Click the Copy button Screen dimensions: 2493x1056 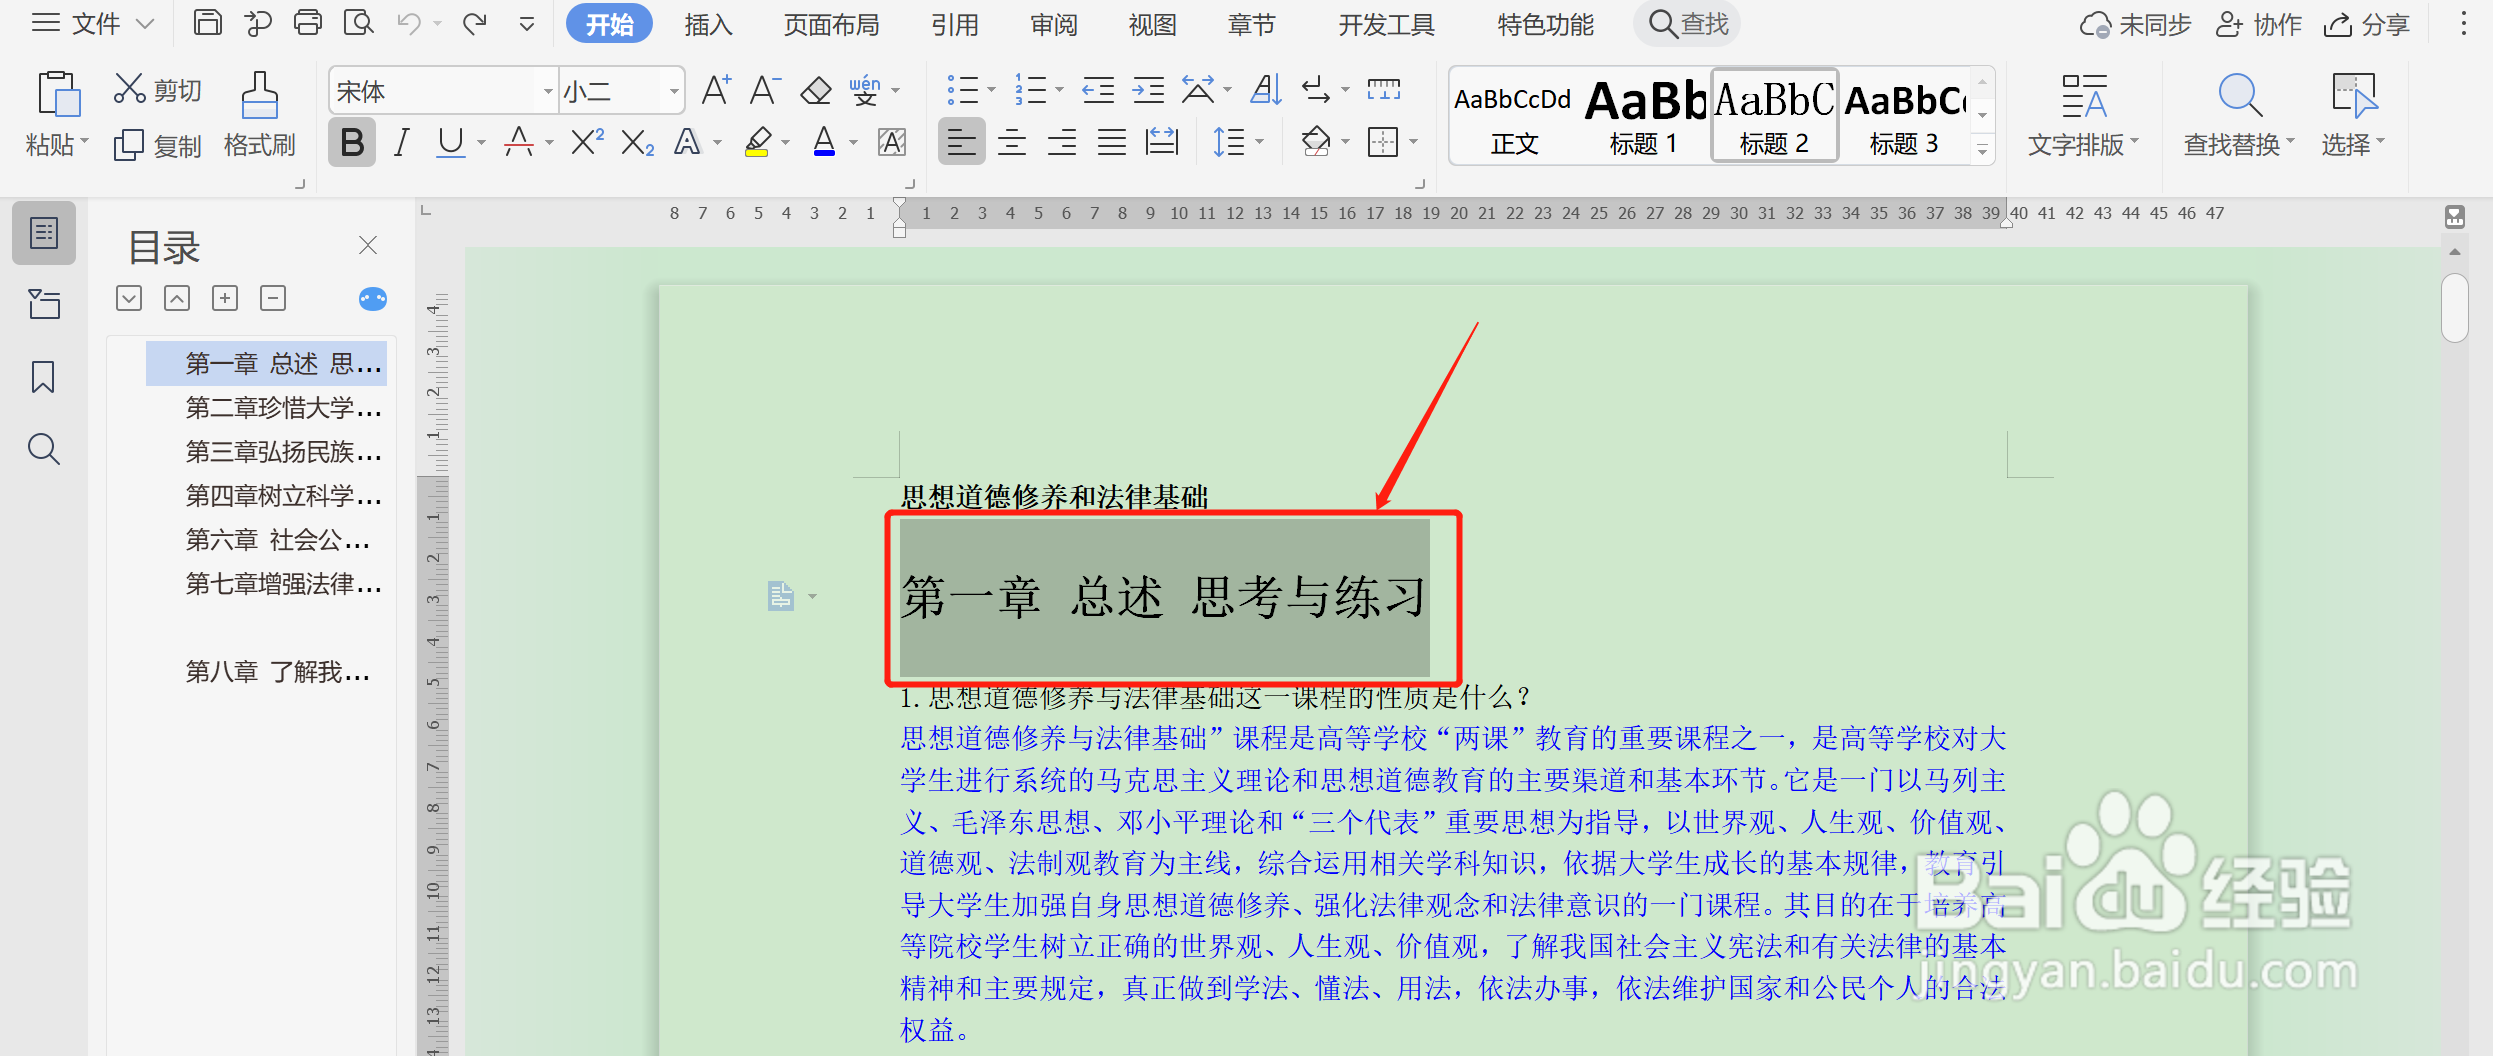157,146
